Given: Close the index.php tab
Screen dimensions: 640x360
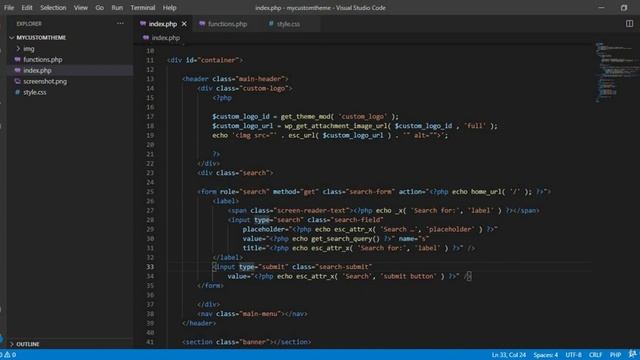Looking at the screenshot, I should click(184, 24).
